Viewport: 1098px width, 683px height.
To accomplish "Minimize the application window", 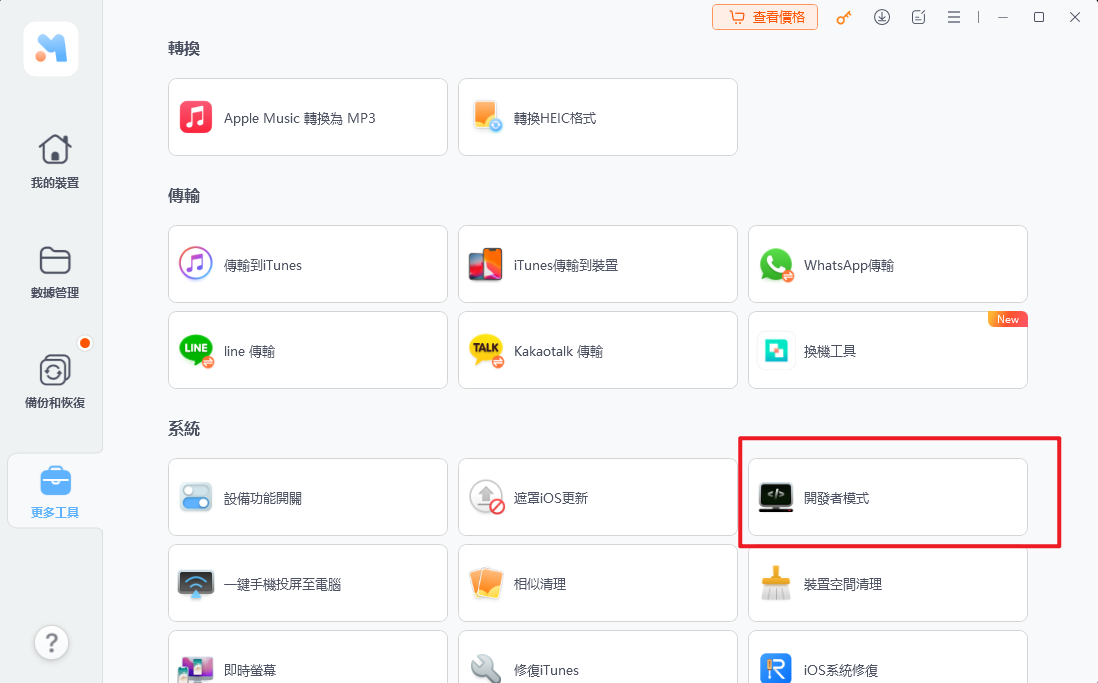I will pyautogui.click(x=1003, y=17).
